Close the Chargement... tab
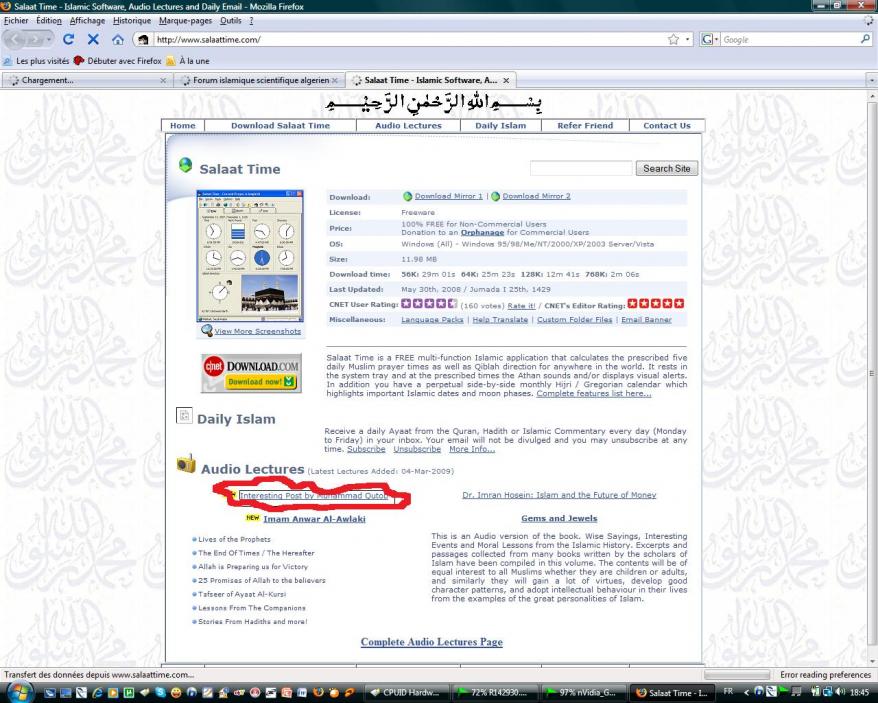Screen dimensions: 878x703 pyautogui.click(x=163, y=80)
